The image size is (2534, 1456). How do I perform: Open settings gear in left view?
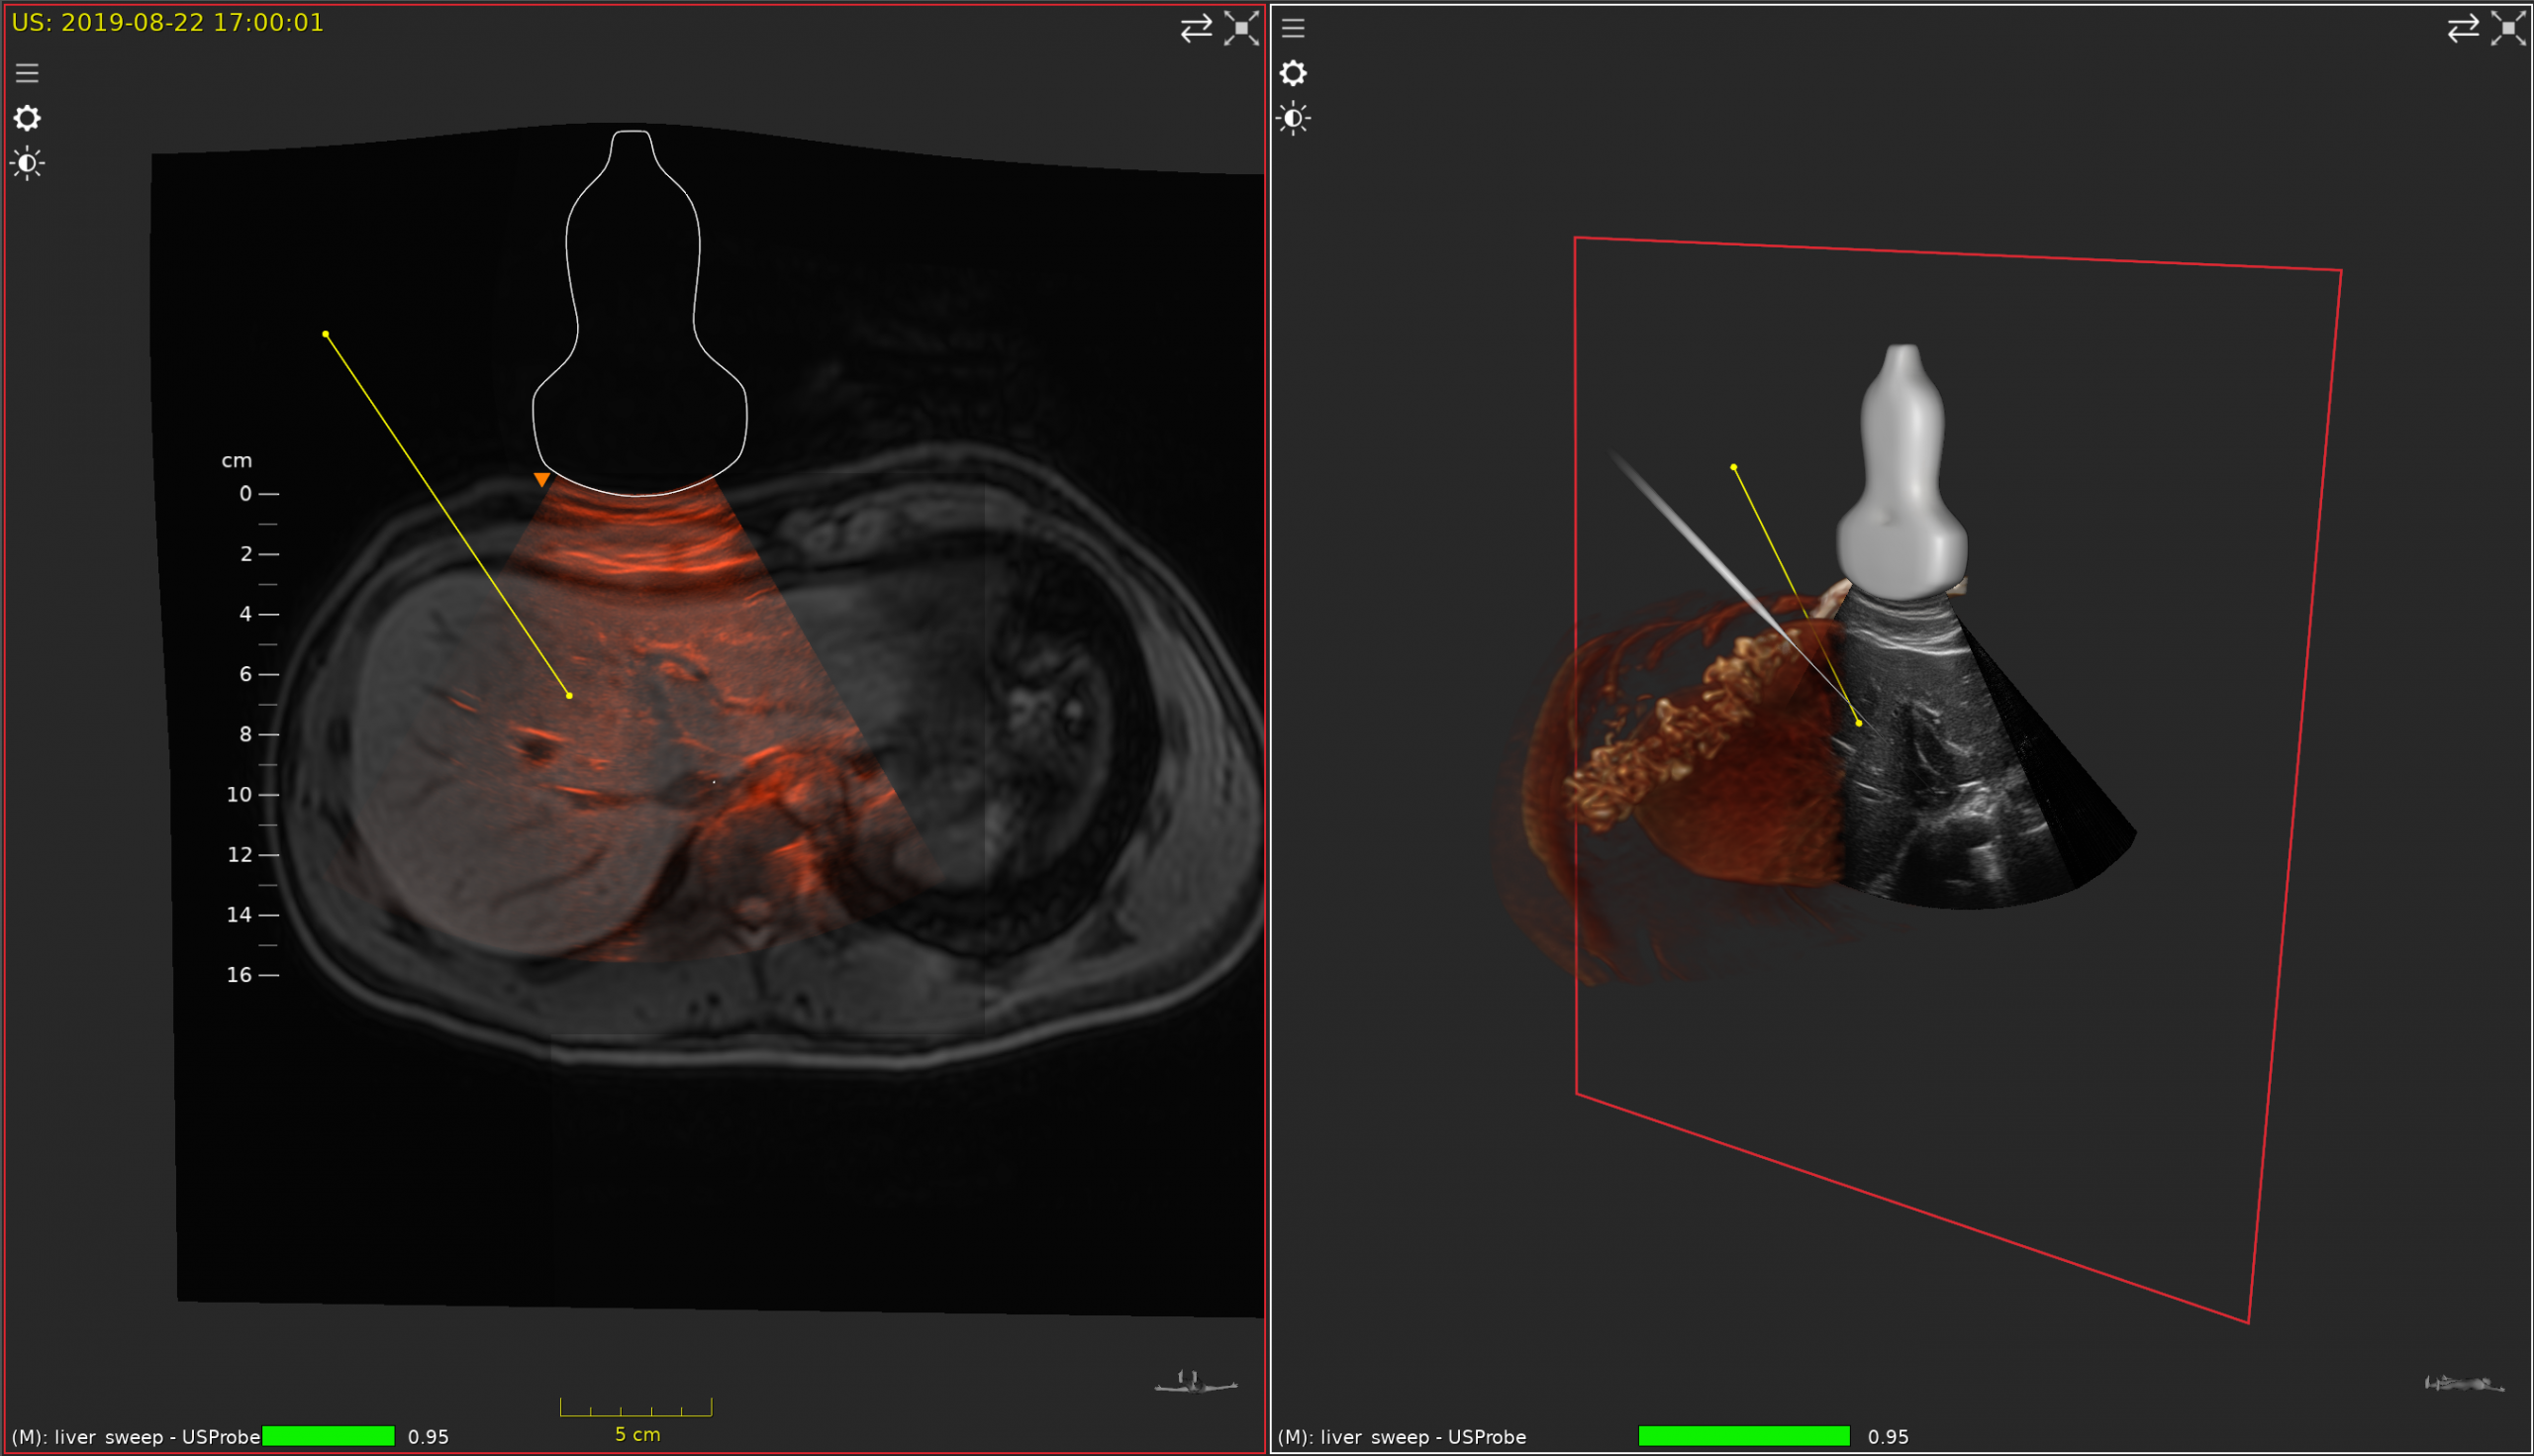[27, 118]
